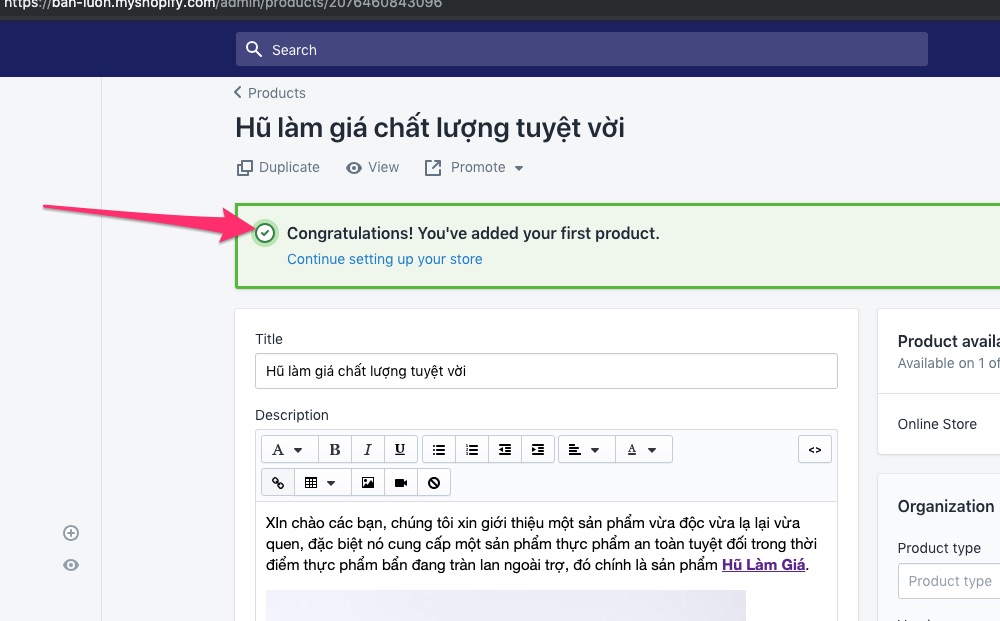Screen dimensions: 1000x621
Task: Insert a video into the product description
Action: click(400, 482)
